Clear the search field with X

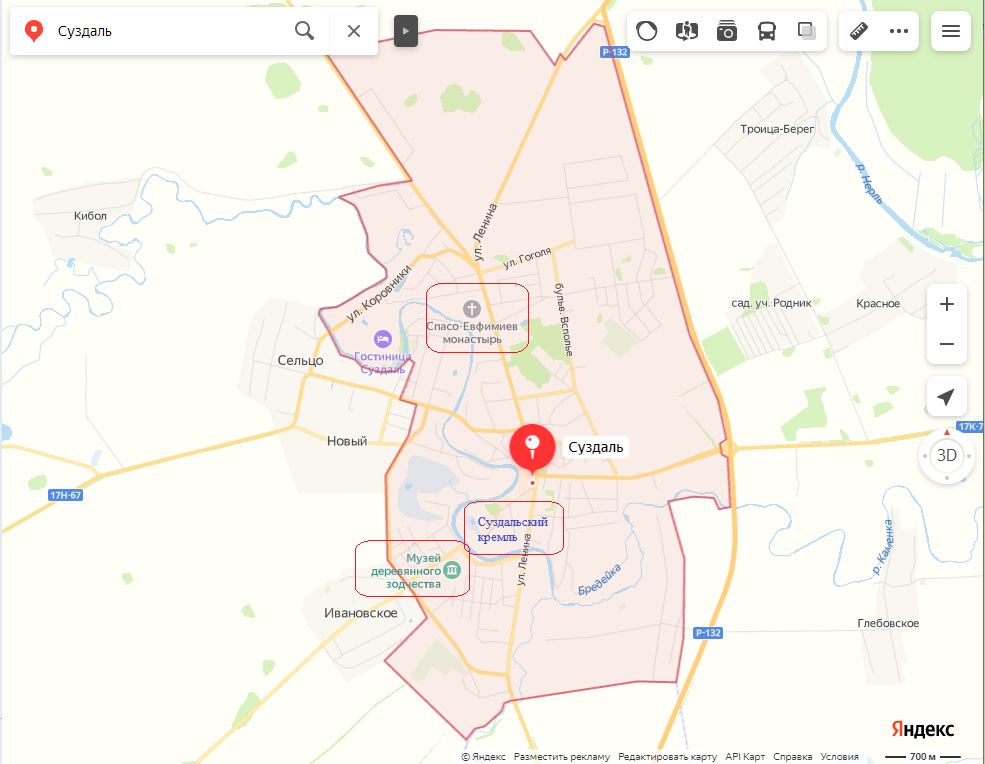click(x=354, y=31)
